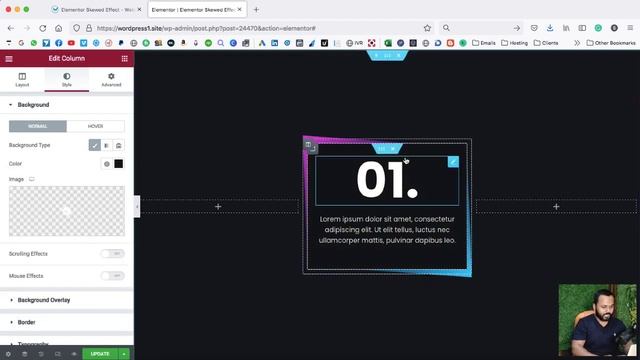Open the Elementor widgets grid
Image resolution: width=640 pixels, height=360 pixels.
tap(124, 59)
